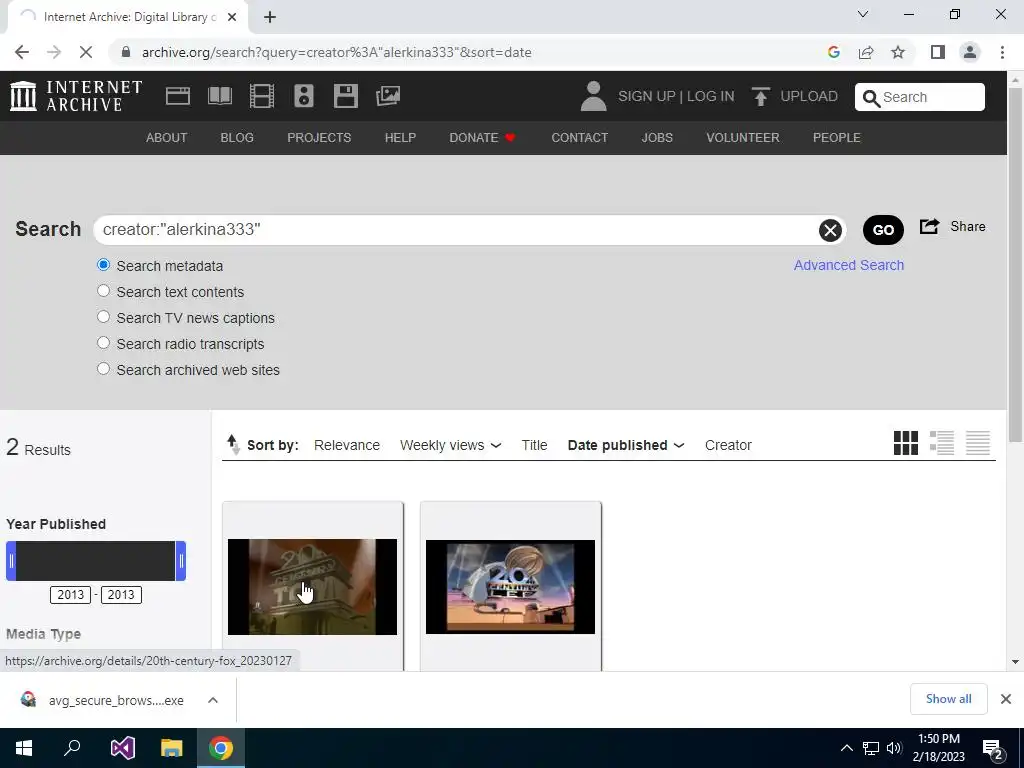Open Chrome three-dot menu
The height and width of the screenshot is (768, 1024).
[1002, 52]
